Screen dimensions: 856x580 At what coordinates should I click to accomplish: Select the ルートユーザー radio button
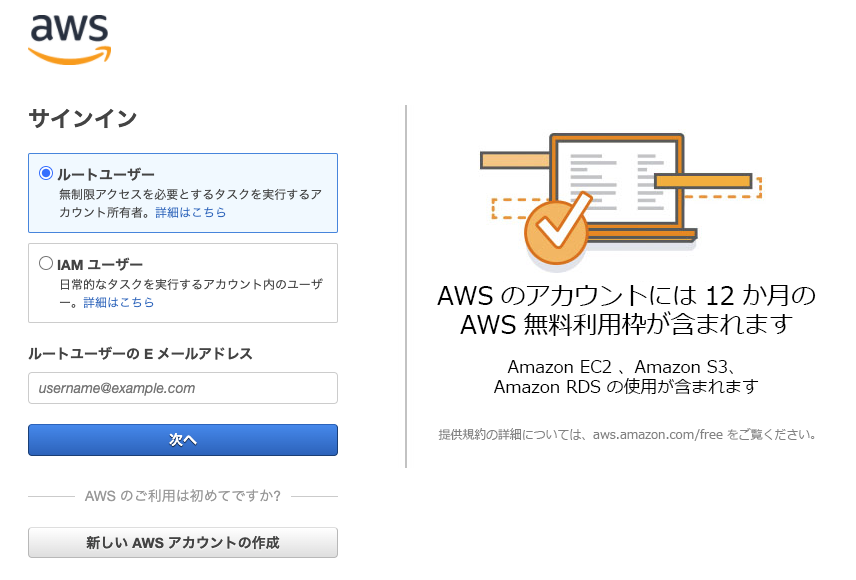pos(46,174)
